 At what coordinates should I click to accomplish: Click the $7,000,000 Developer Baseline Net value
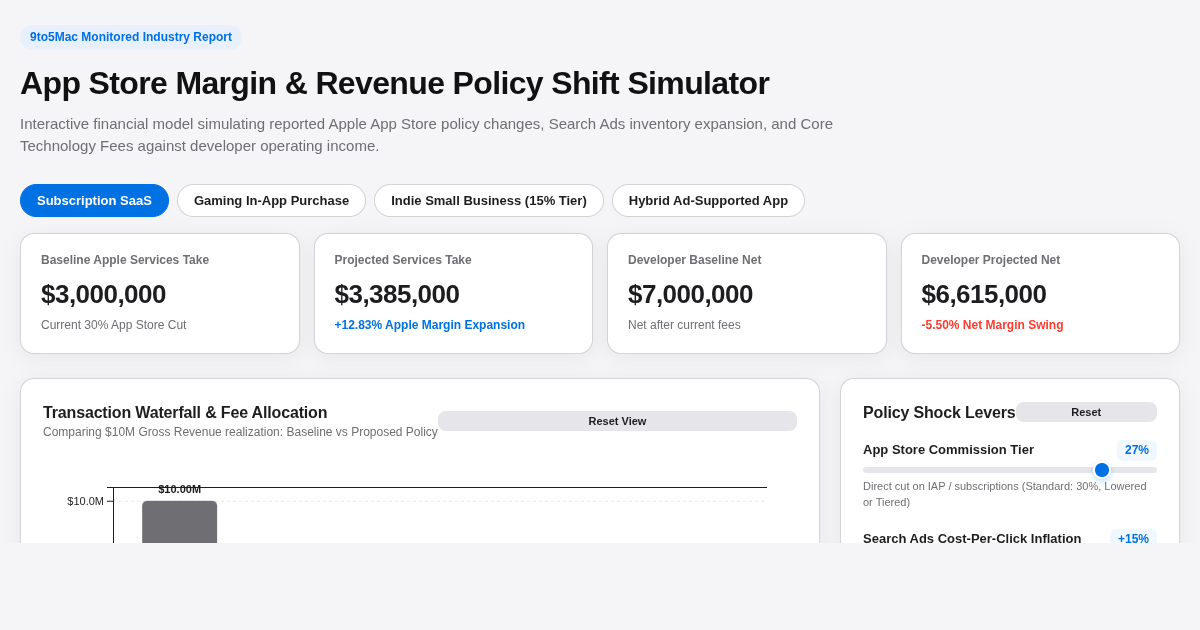point(690,294)
